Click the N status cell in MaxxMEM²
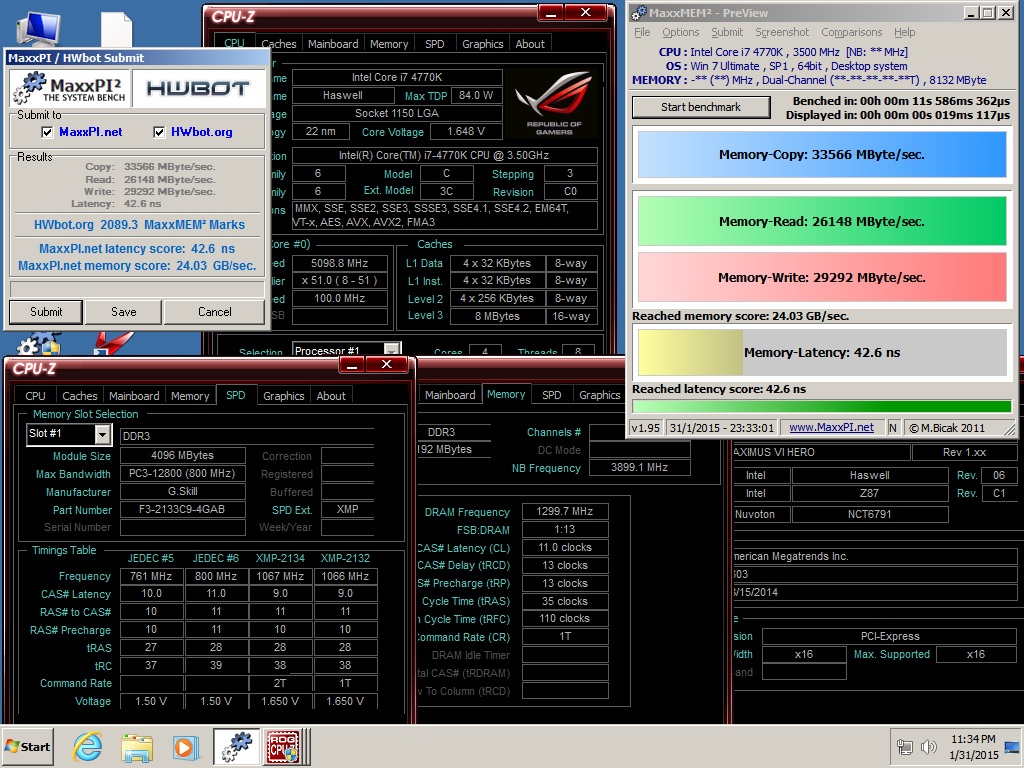This screenshot has width=1024, height=768. tap(893, 428)
